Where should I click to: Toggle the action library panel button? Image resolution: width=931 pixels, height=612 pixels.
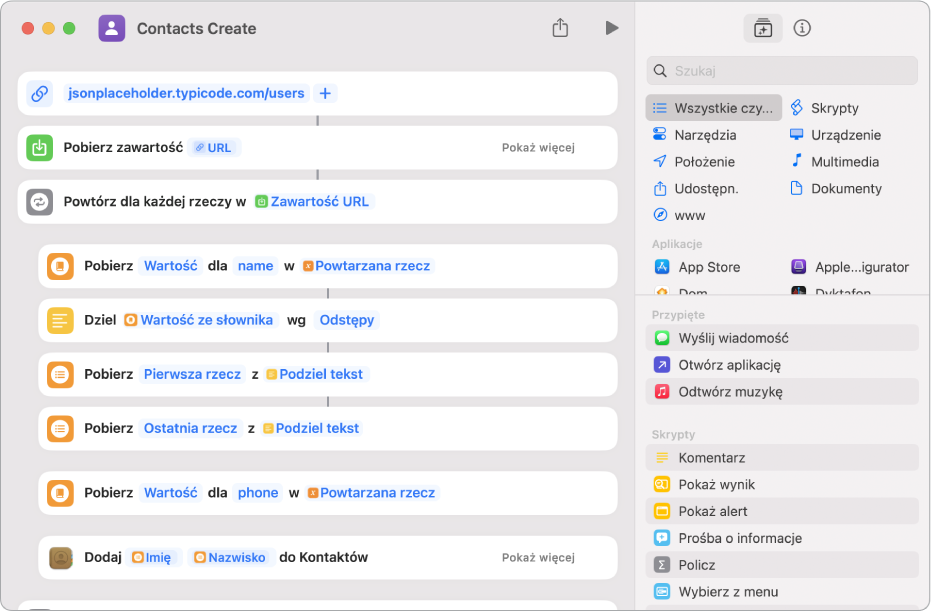coord(762,28)
